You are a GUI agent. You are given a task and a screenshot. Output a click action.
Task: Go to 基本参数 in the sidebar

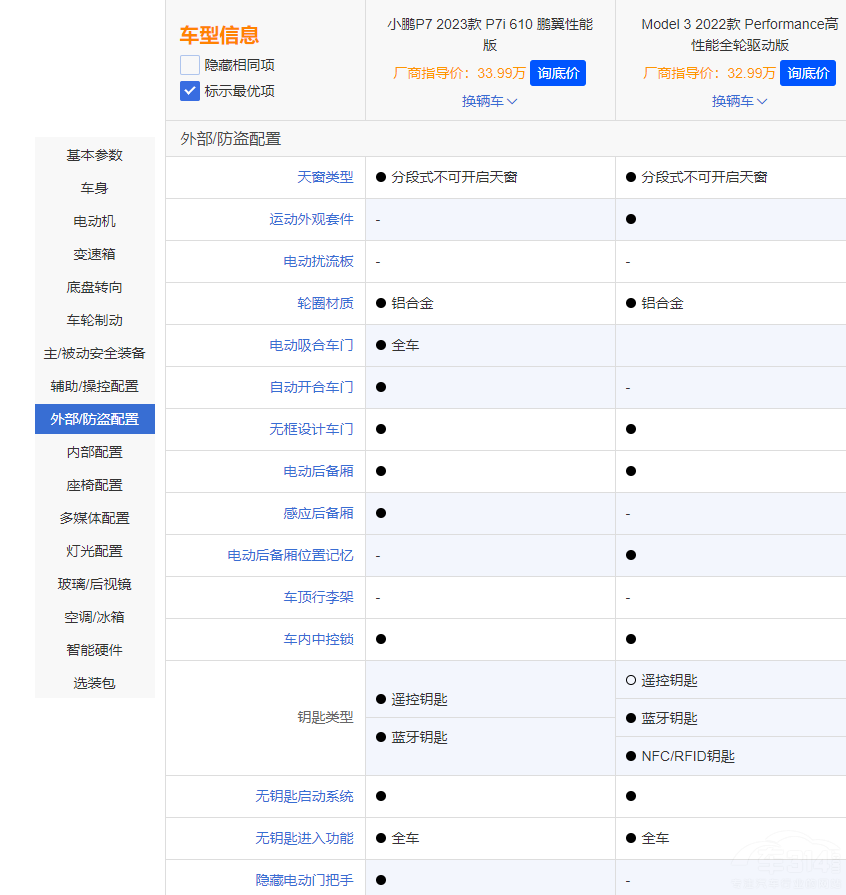click(95, 155)
